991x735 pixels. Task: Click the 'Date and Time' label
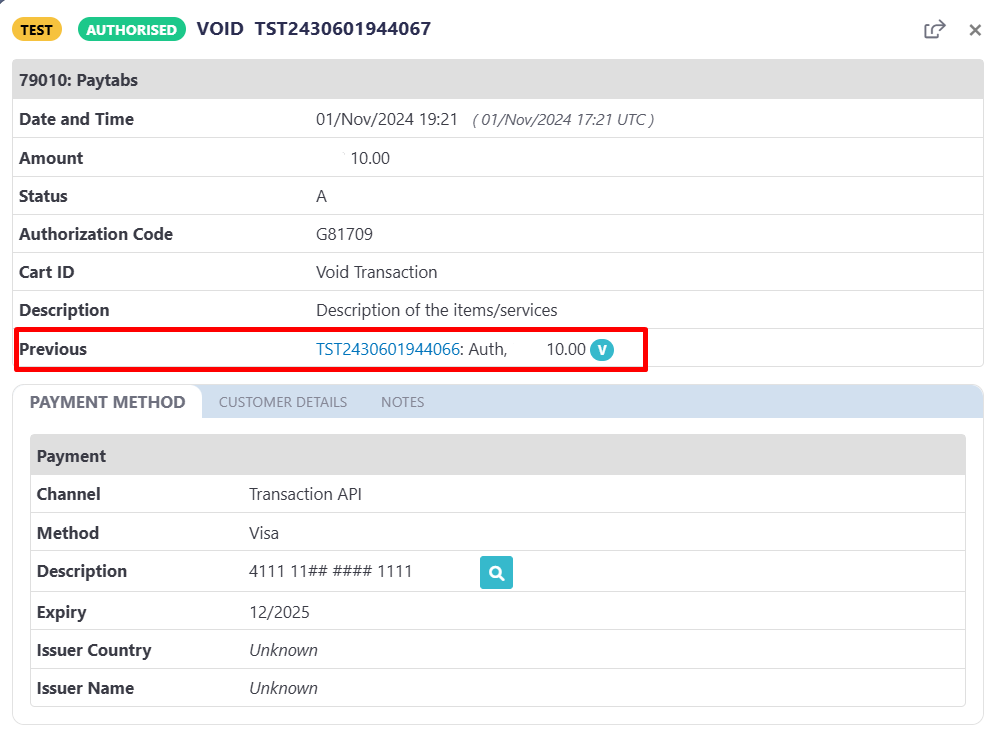76,119
